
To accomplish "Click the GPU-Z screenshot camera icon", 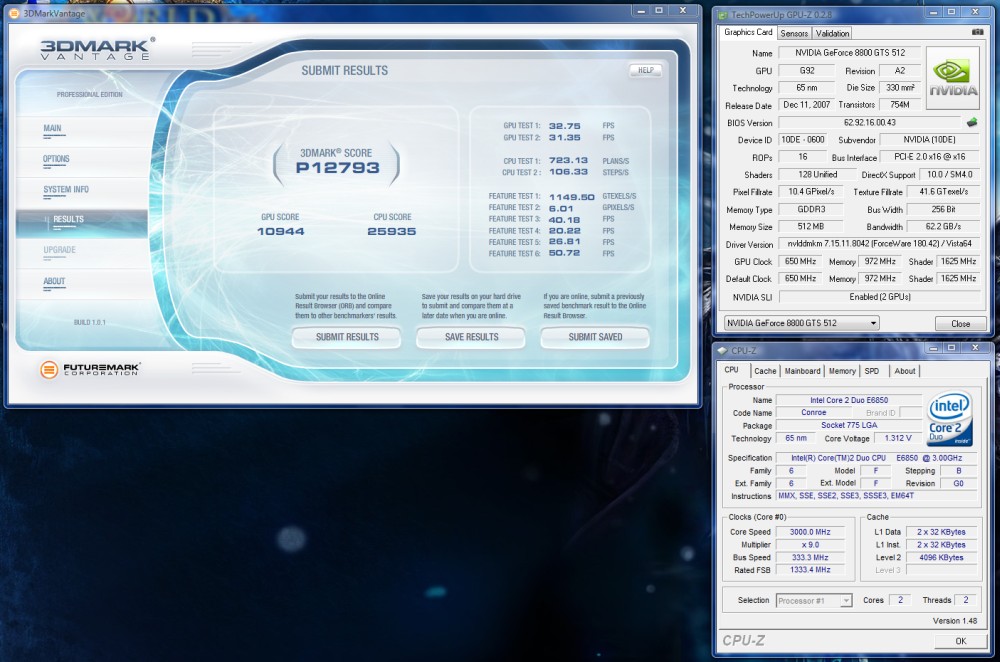I will tap(977, 32).
